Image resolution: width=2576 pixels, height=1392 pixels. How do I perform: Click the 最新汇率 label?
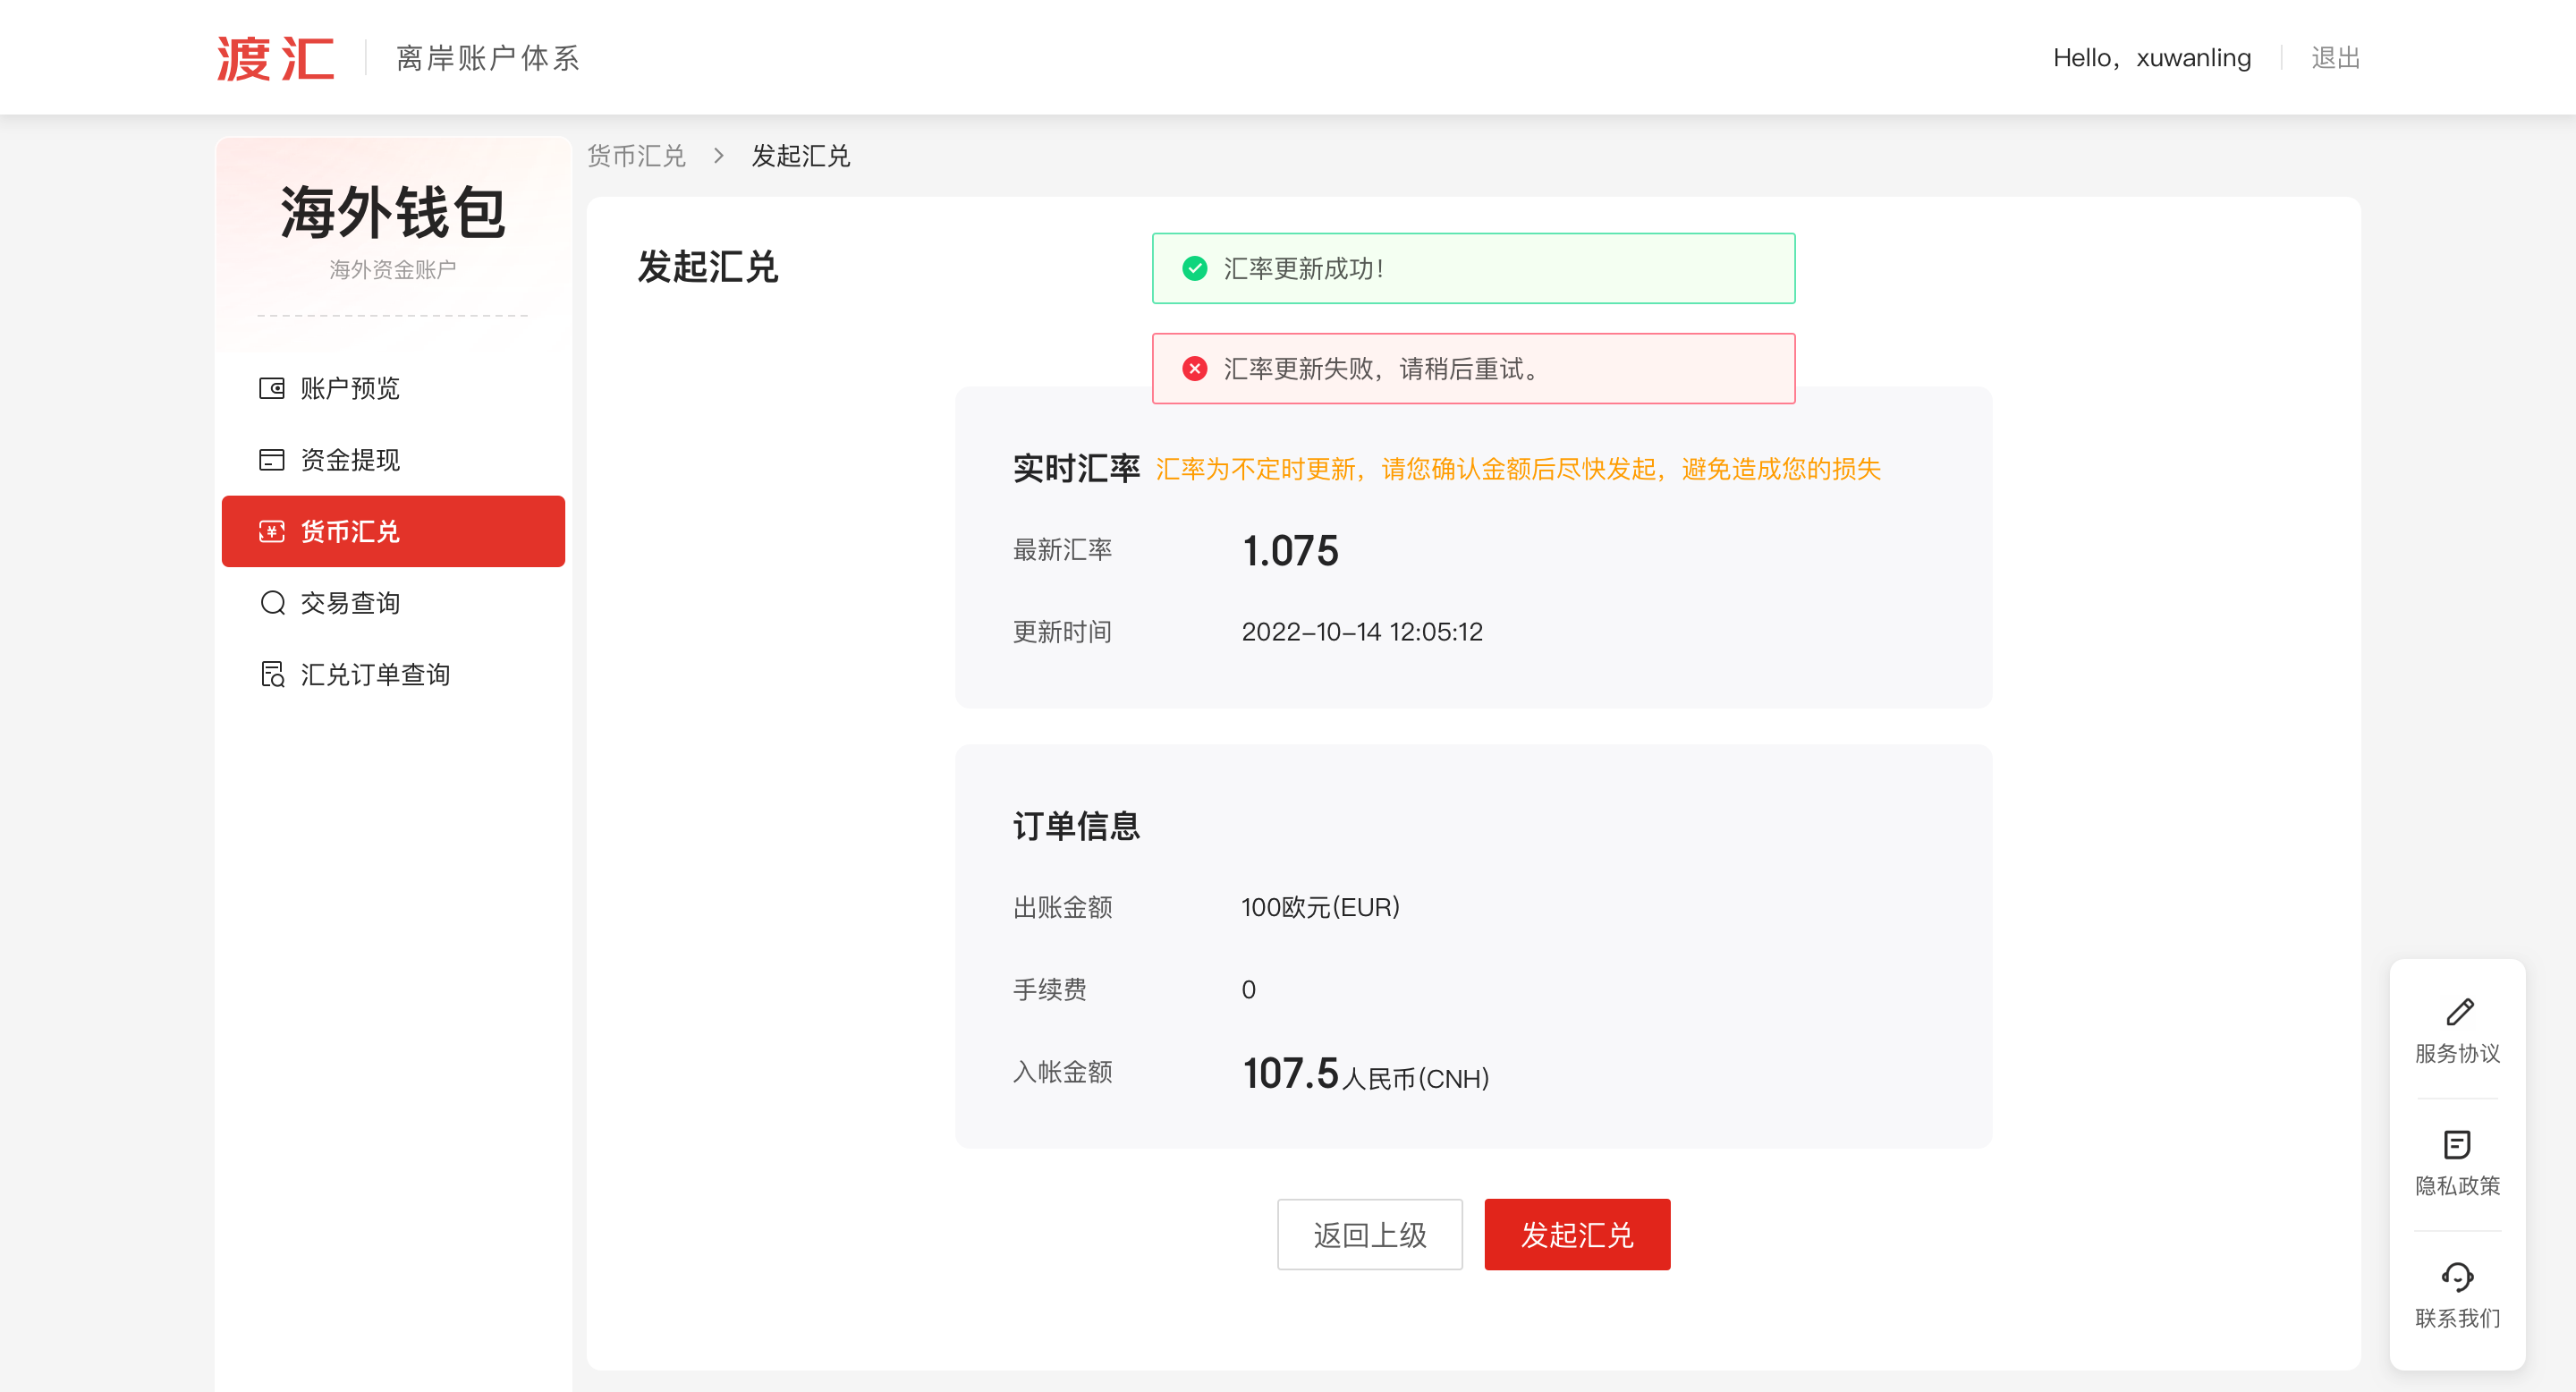pos(1062,550)
